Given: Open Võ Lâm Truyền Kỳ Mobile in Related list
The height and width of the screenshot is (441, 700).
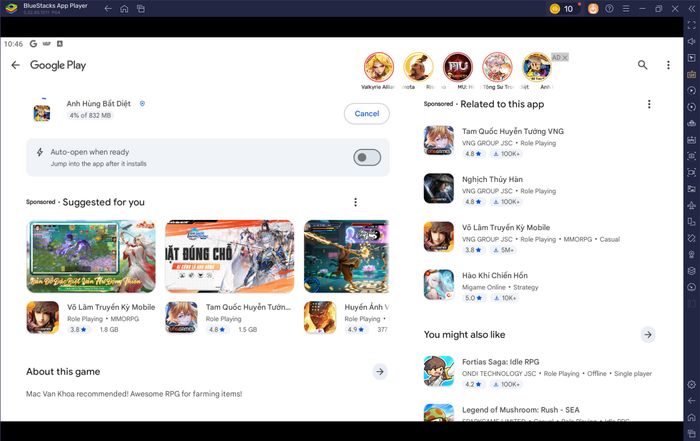Looking at the screenshot, I should coord(538,237).
